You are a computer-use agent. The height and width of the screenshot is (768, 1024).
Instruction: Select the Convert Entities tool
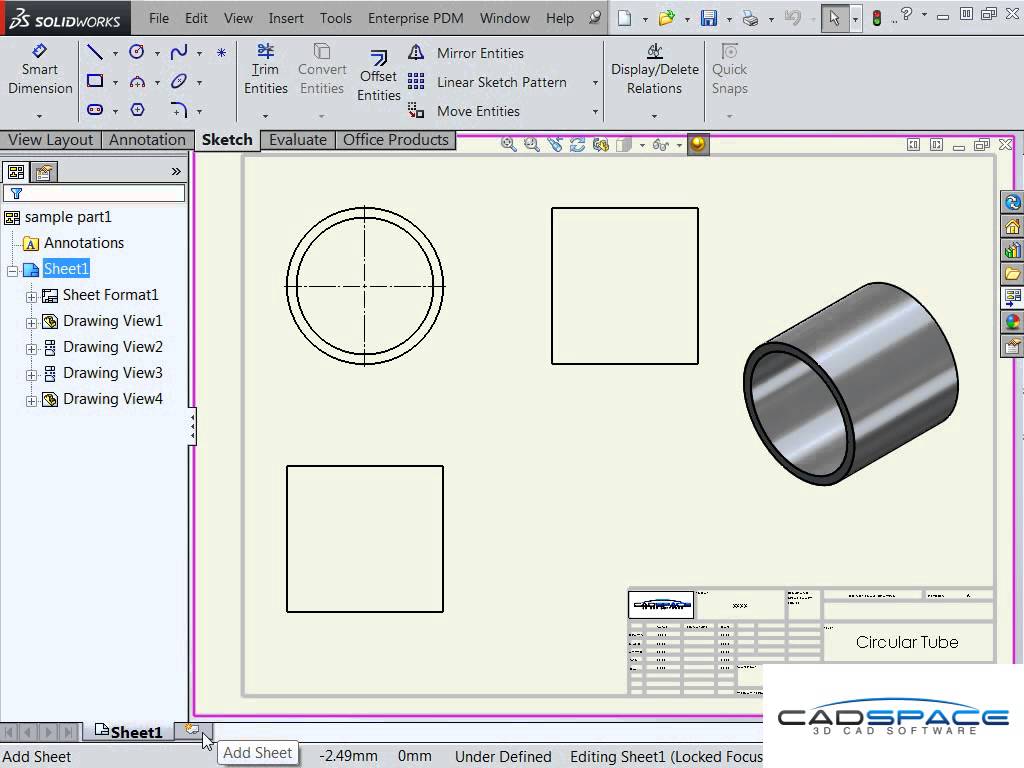click(x=321, y=70)
